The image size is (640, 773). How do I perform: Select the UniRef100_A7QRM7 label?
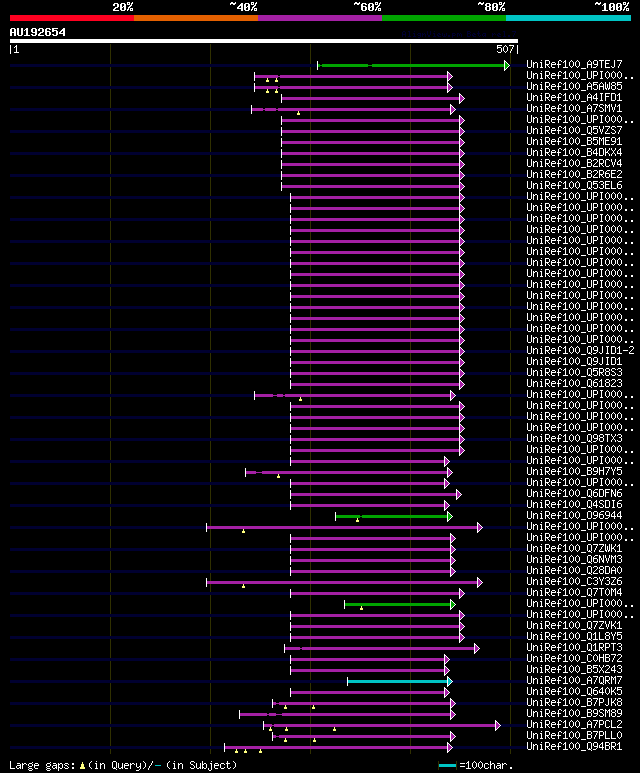click(574, 681)
